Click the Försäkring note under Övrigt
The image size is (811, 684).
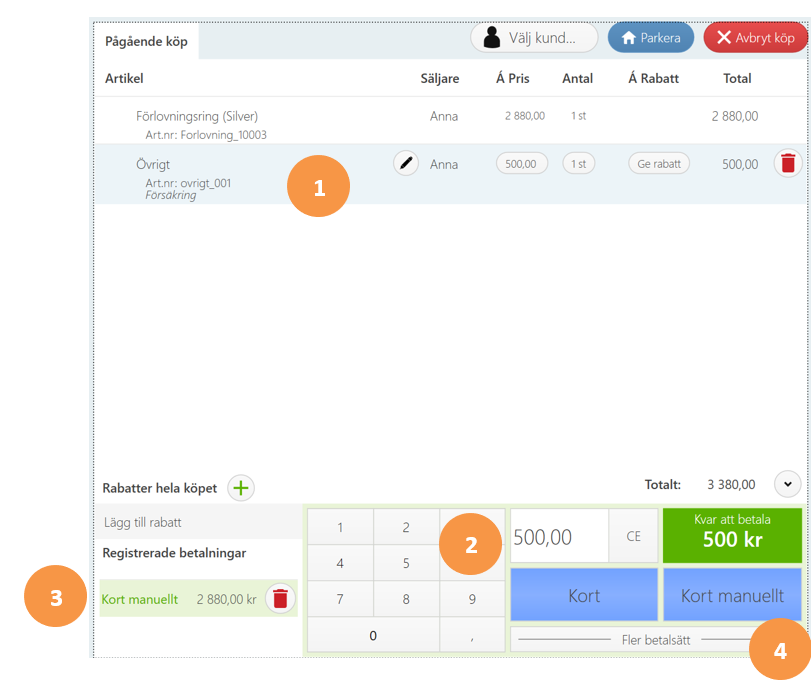171,195
